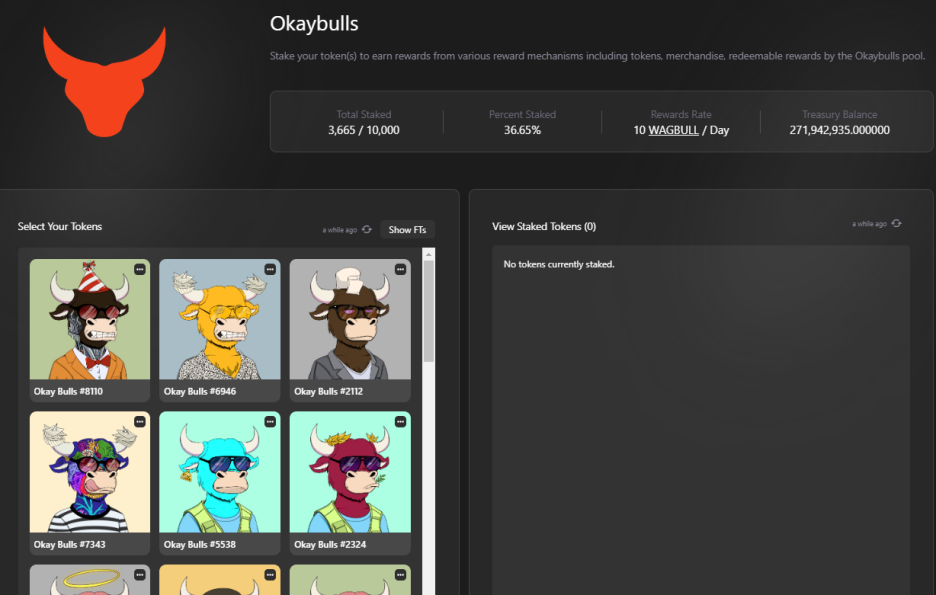This screenshot has width=936, height=595.
Task: Select Okay Bulls #8110 token card
Action: pyautogui.click(x=90, y=331)
